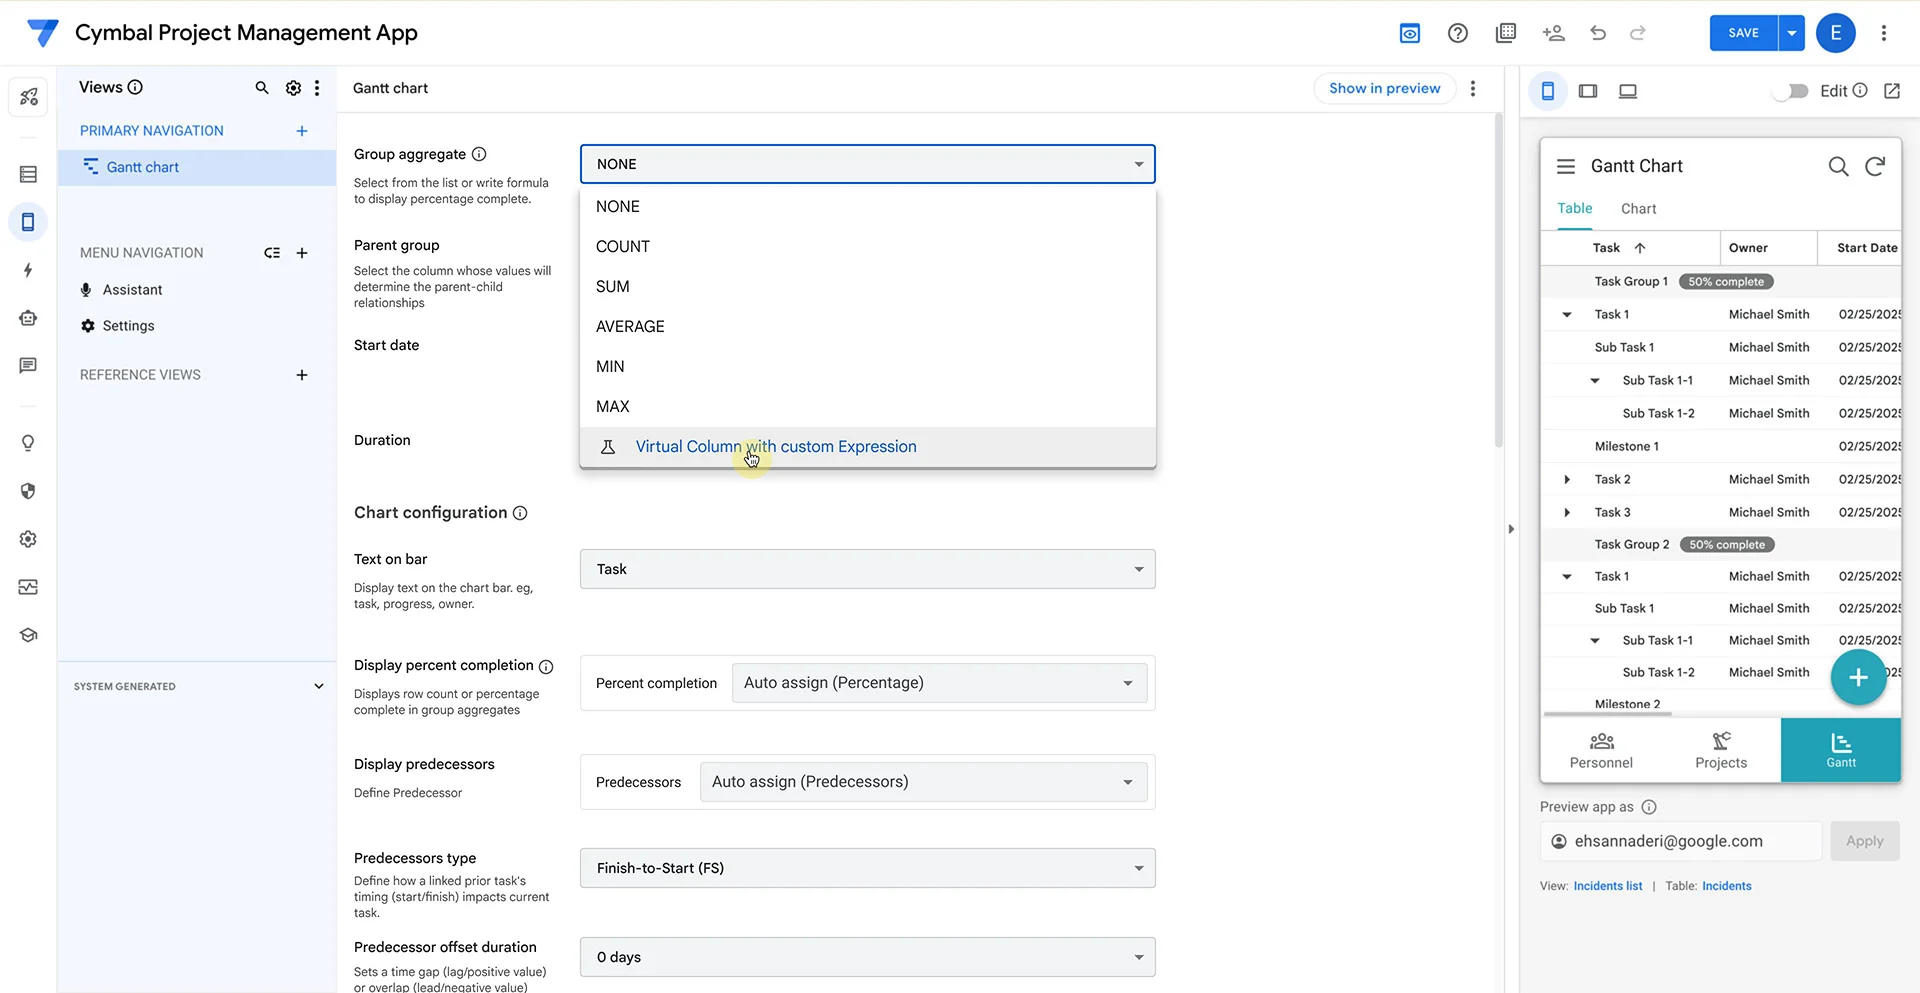Open the SAVE dropdown arrow
Viewport: 1920px width, 993px height.
tap(1792, 33)
